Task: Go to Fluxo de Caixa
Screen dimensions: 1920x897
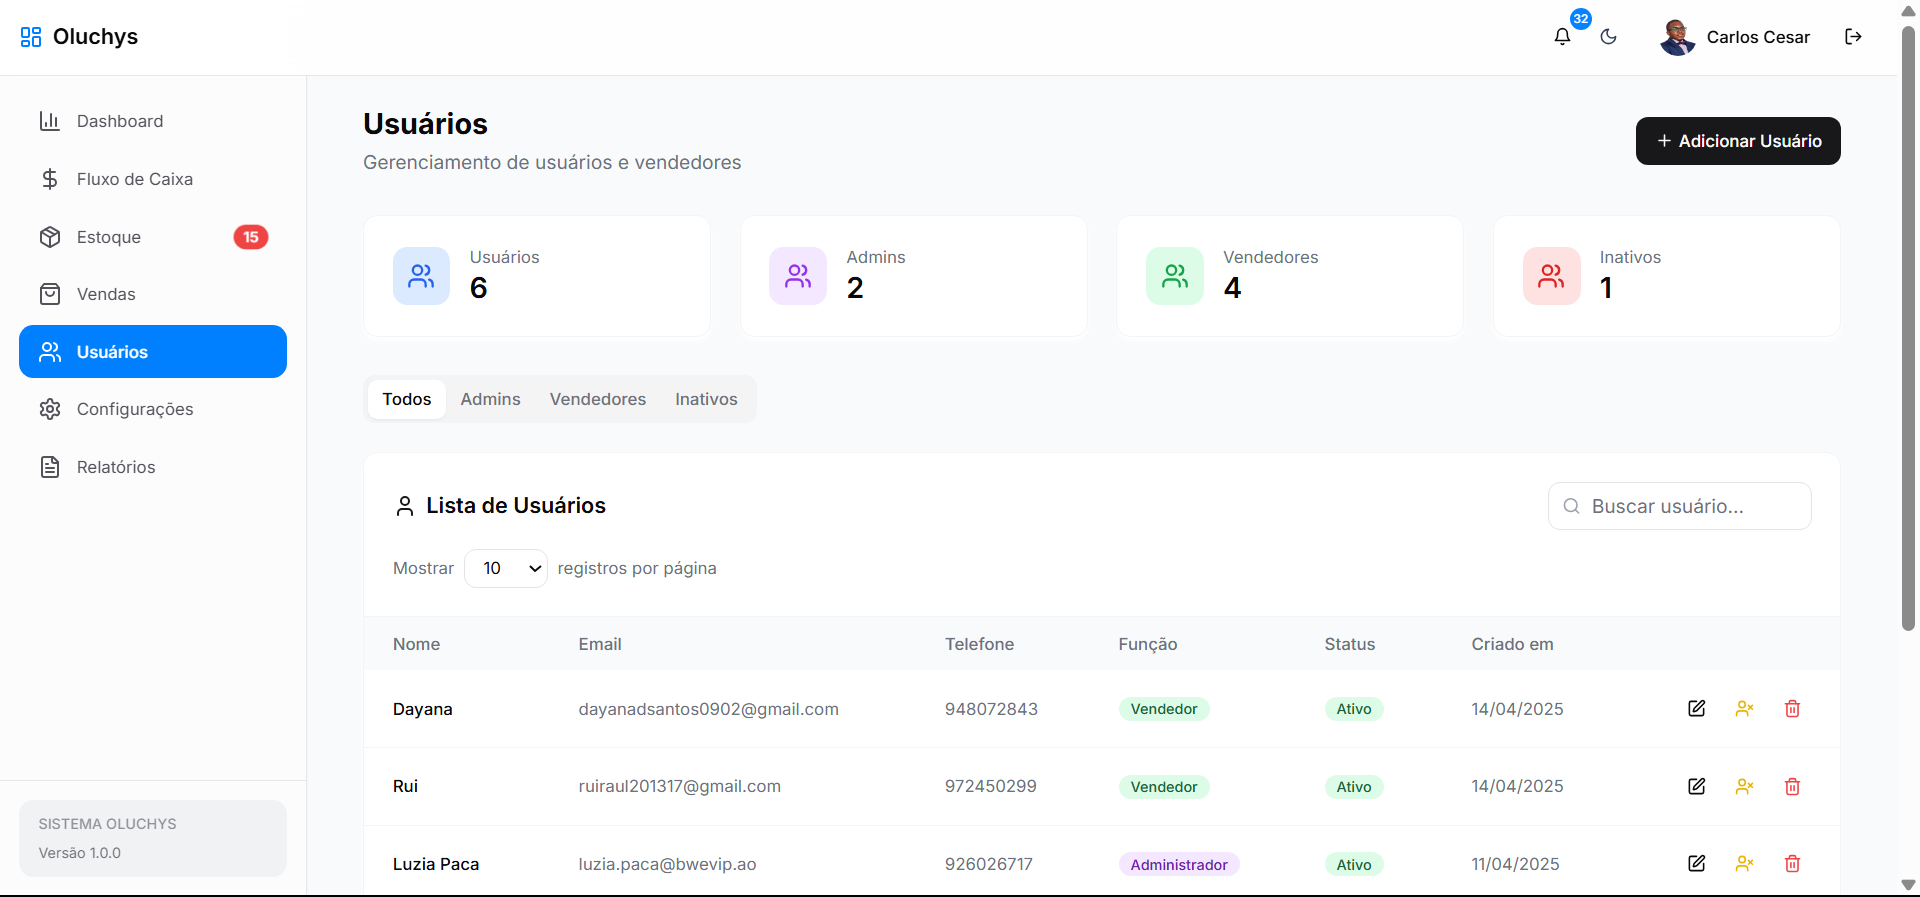Action: click(x=134, y=179)
